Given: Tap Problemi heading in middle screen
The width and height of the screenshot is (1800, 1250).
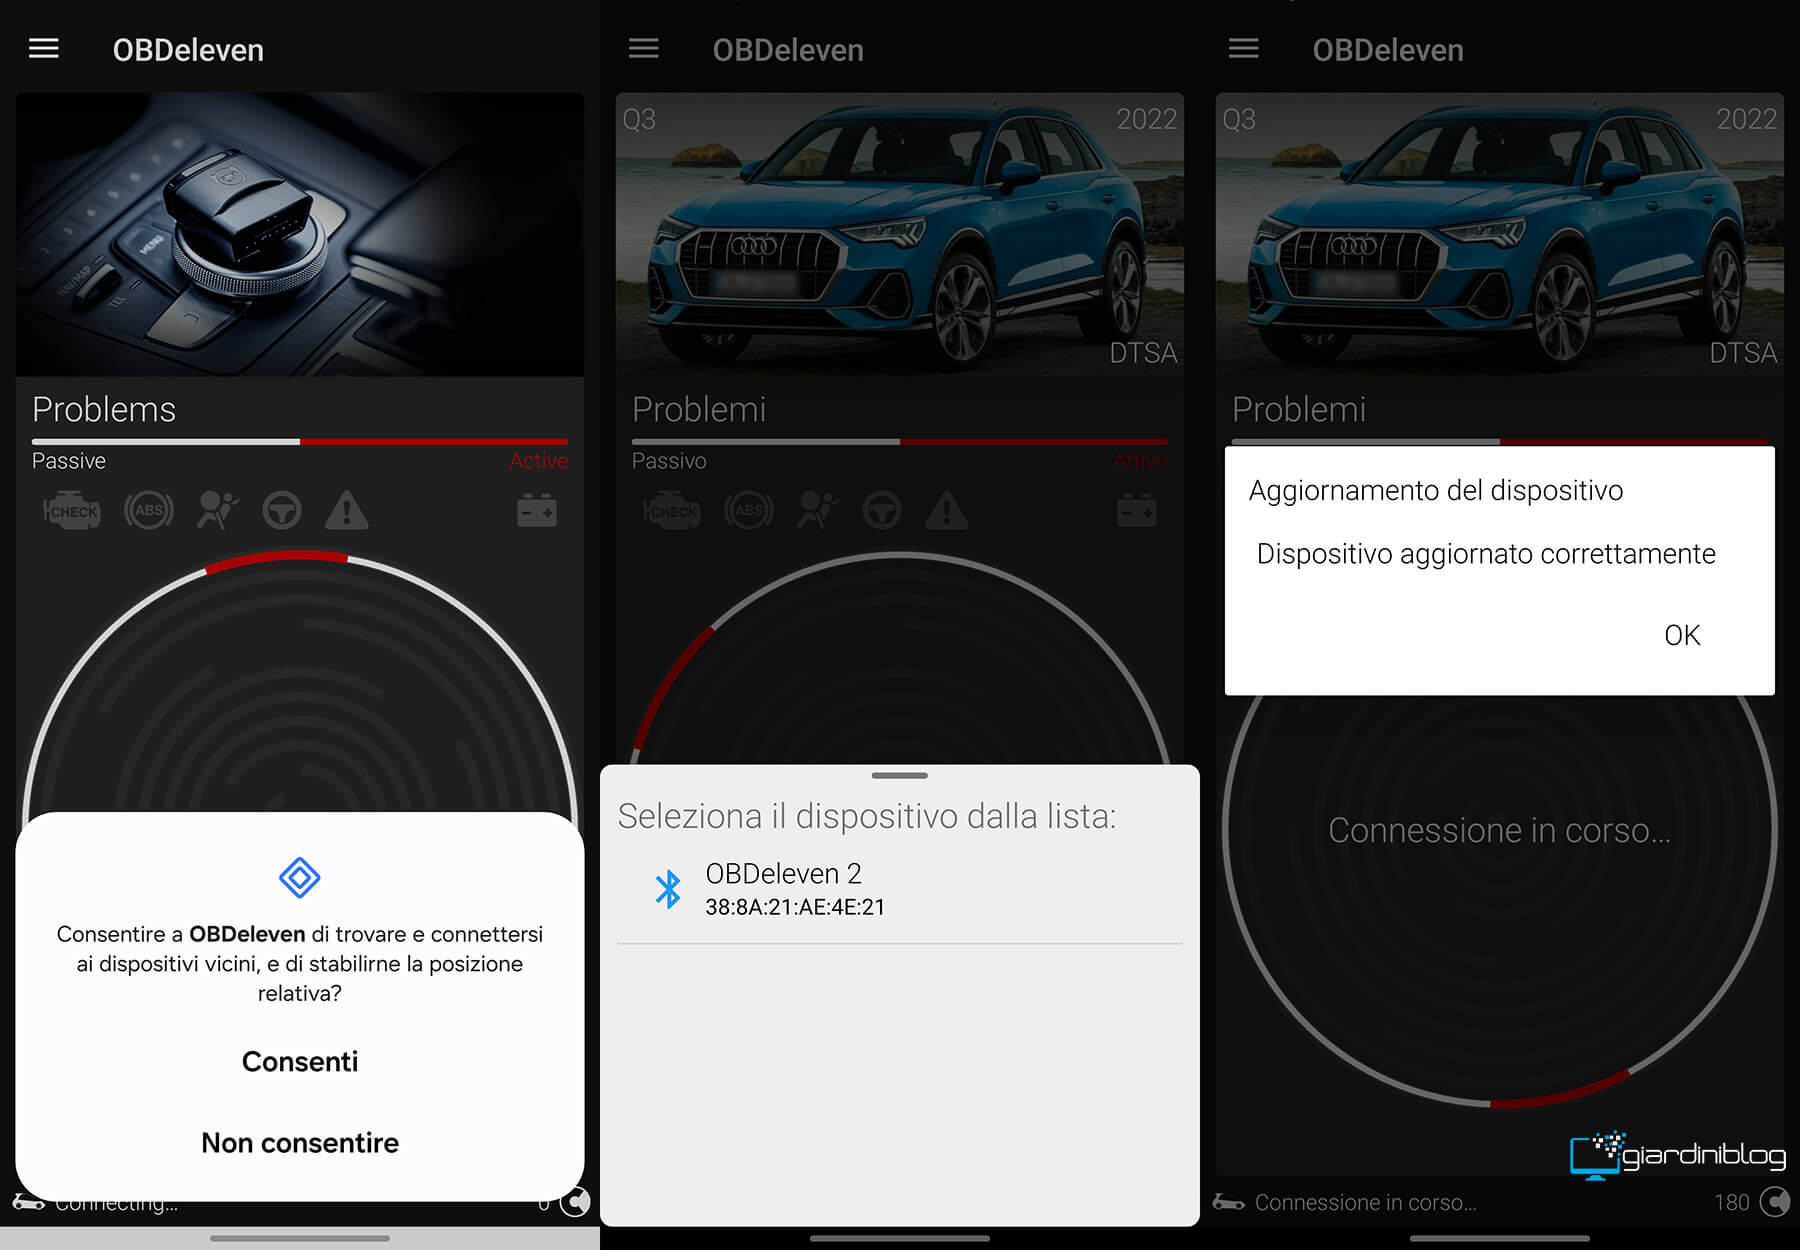Looking at the screenshot, I should click(699, 409).
